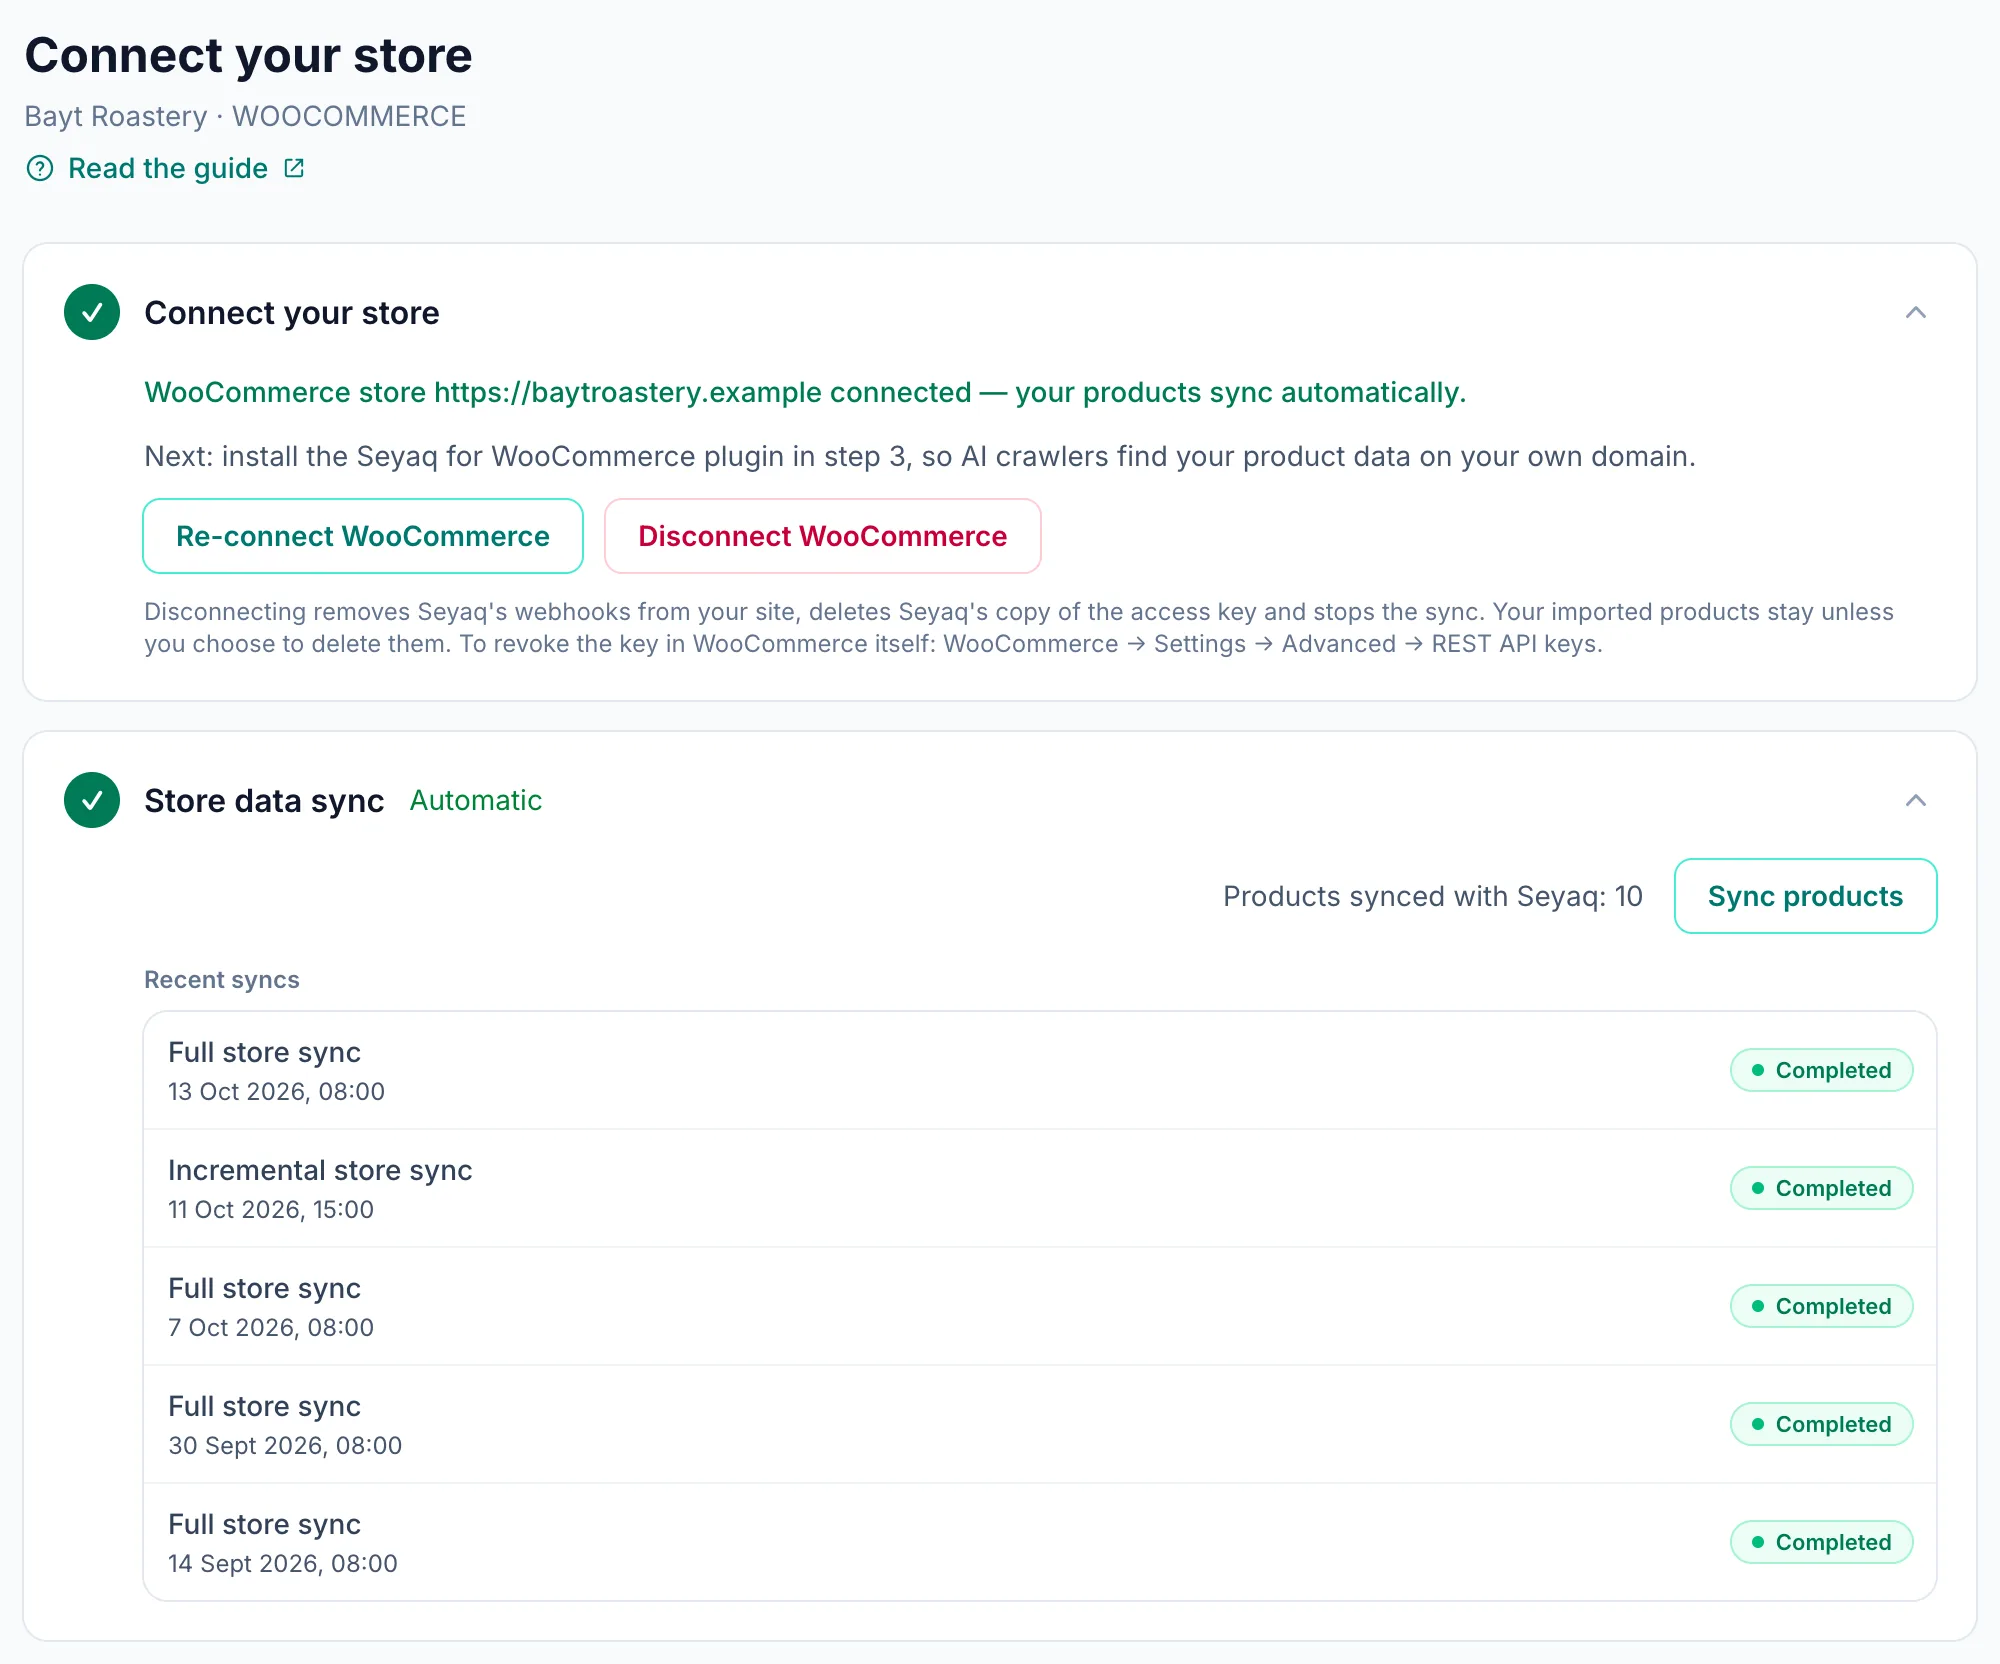
Task: Select the Full store sync row dated 14 Sept 2026
Action: 1040,1542
